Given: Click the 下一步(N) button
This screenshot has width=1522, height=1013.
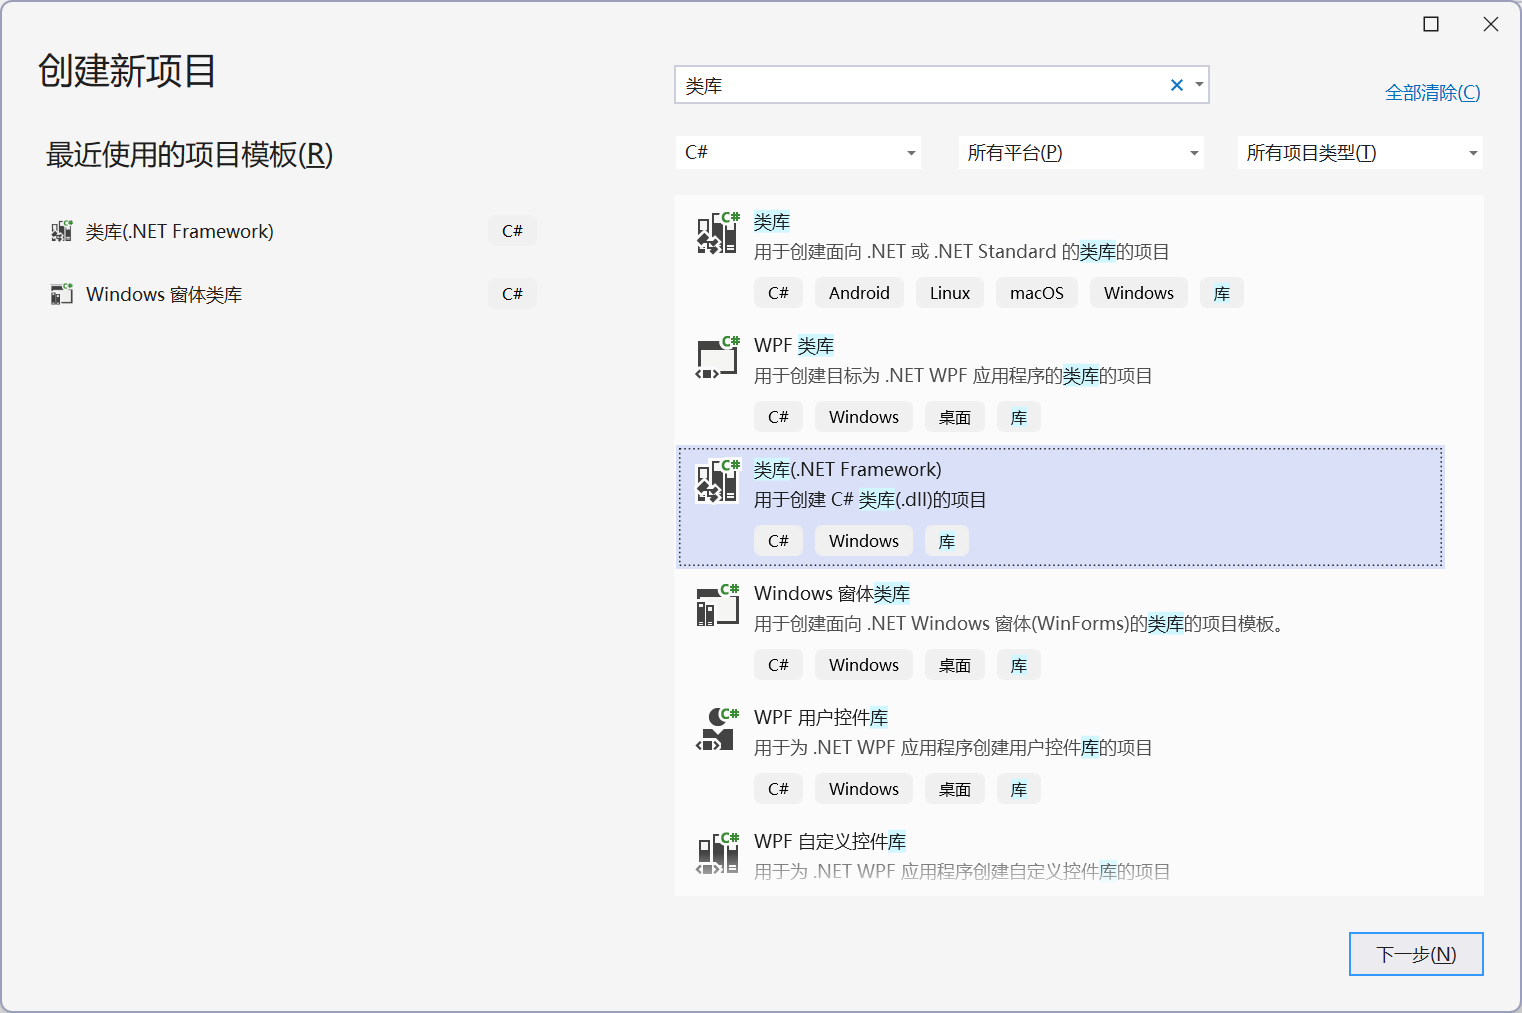Looking at the screenshot, I should [x=1416, y=954].
